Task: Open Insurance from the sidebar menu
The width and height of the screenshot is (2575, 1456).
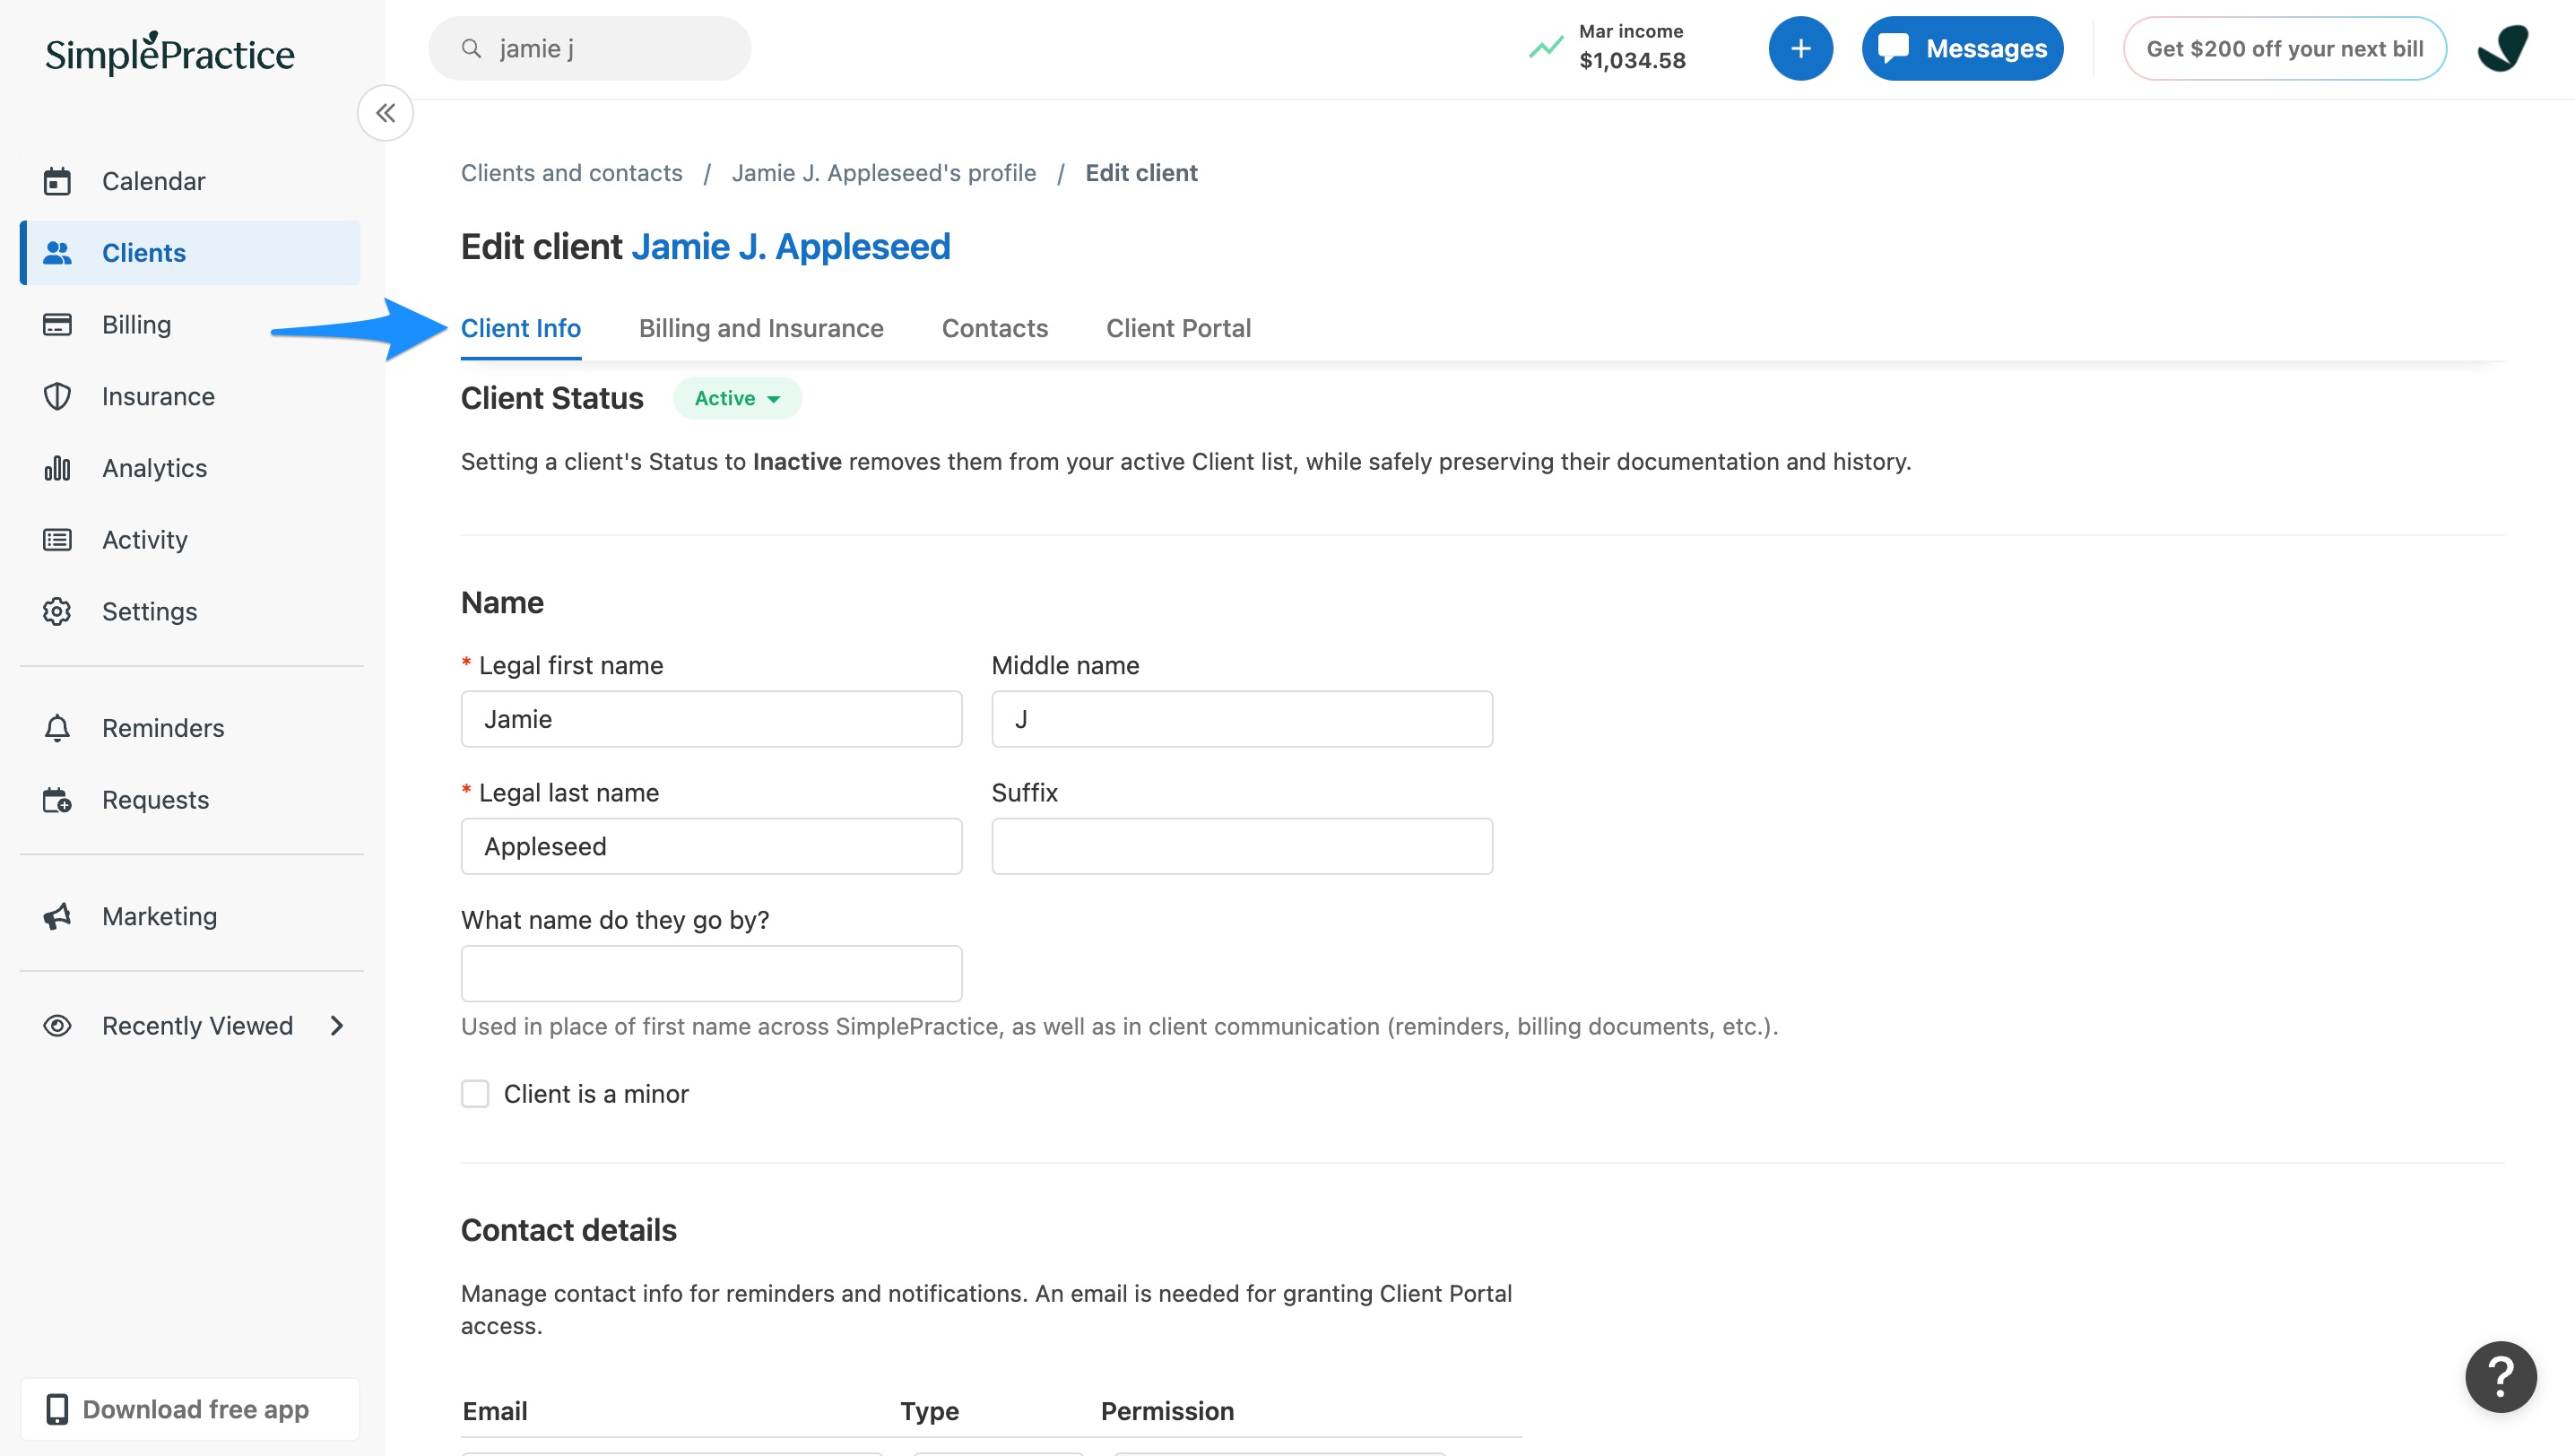Action: (190, 396)
